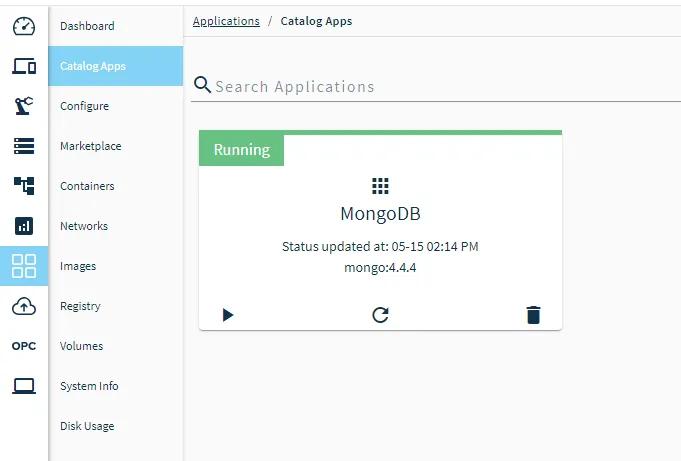Open Disk Usage in the side menu
The image size is (681, 461).
[116, 426]
